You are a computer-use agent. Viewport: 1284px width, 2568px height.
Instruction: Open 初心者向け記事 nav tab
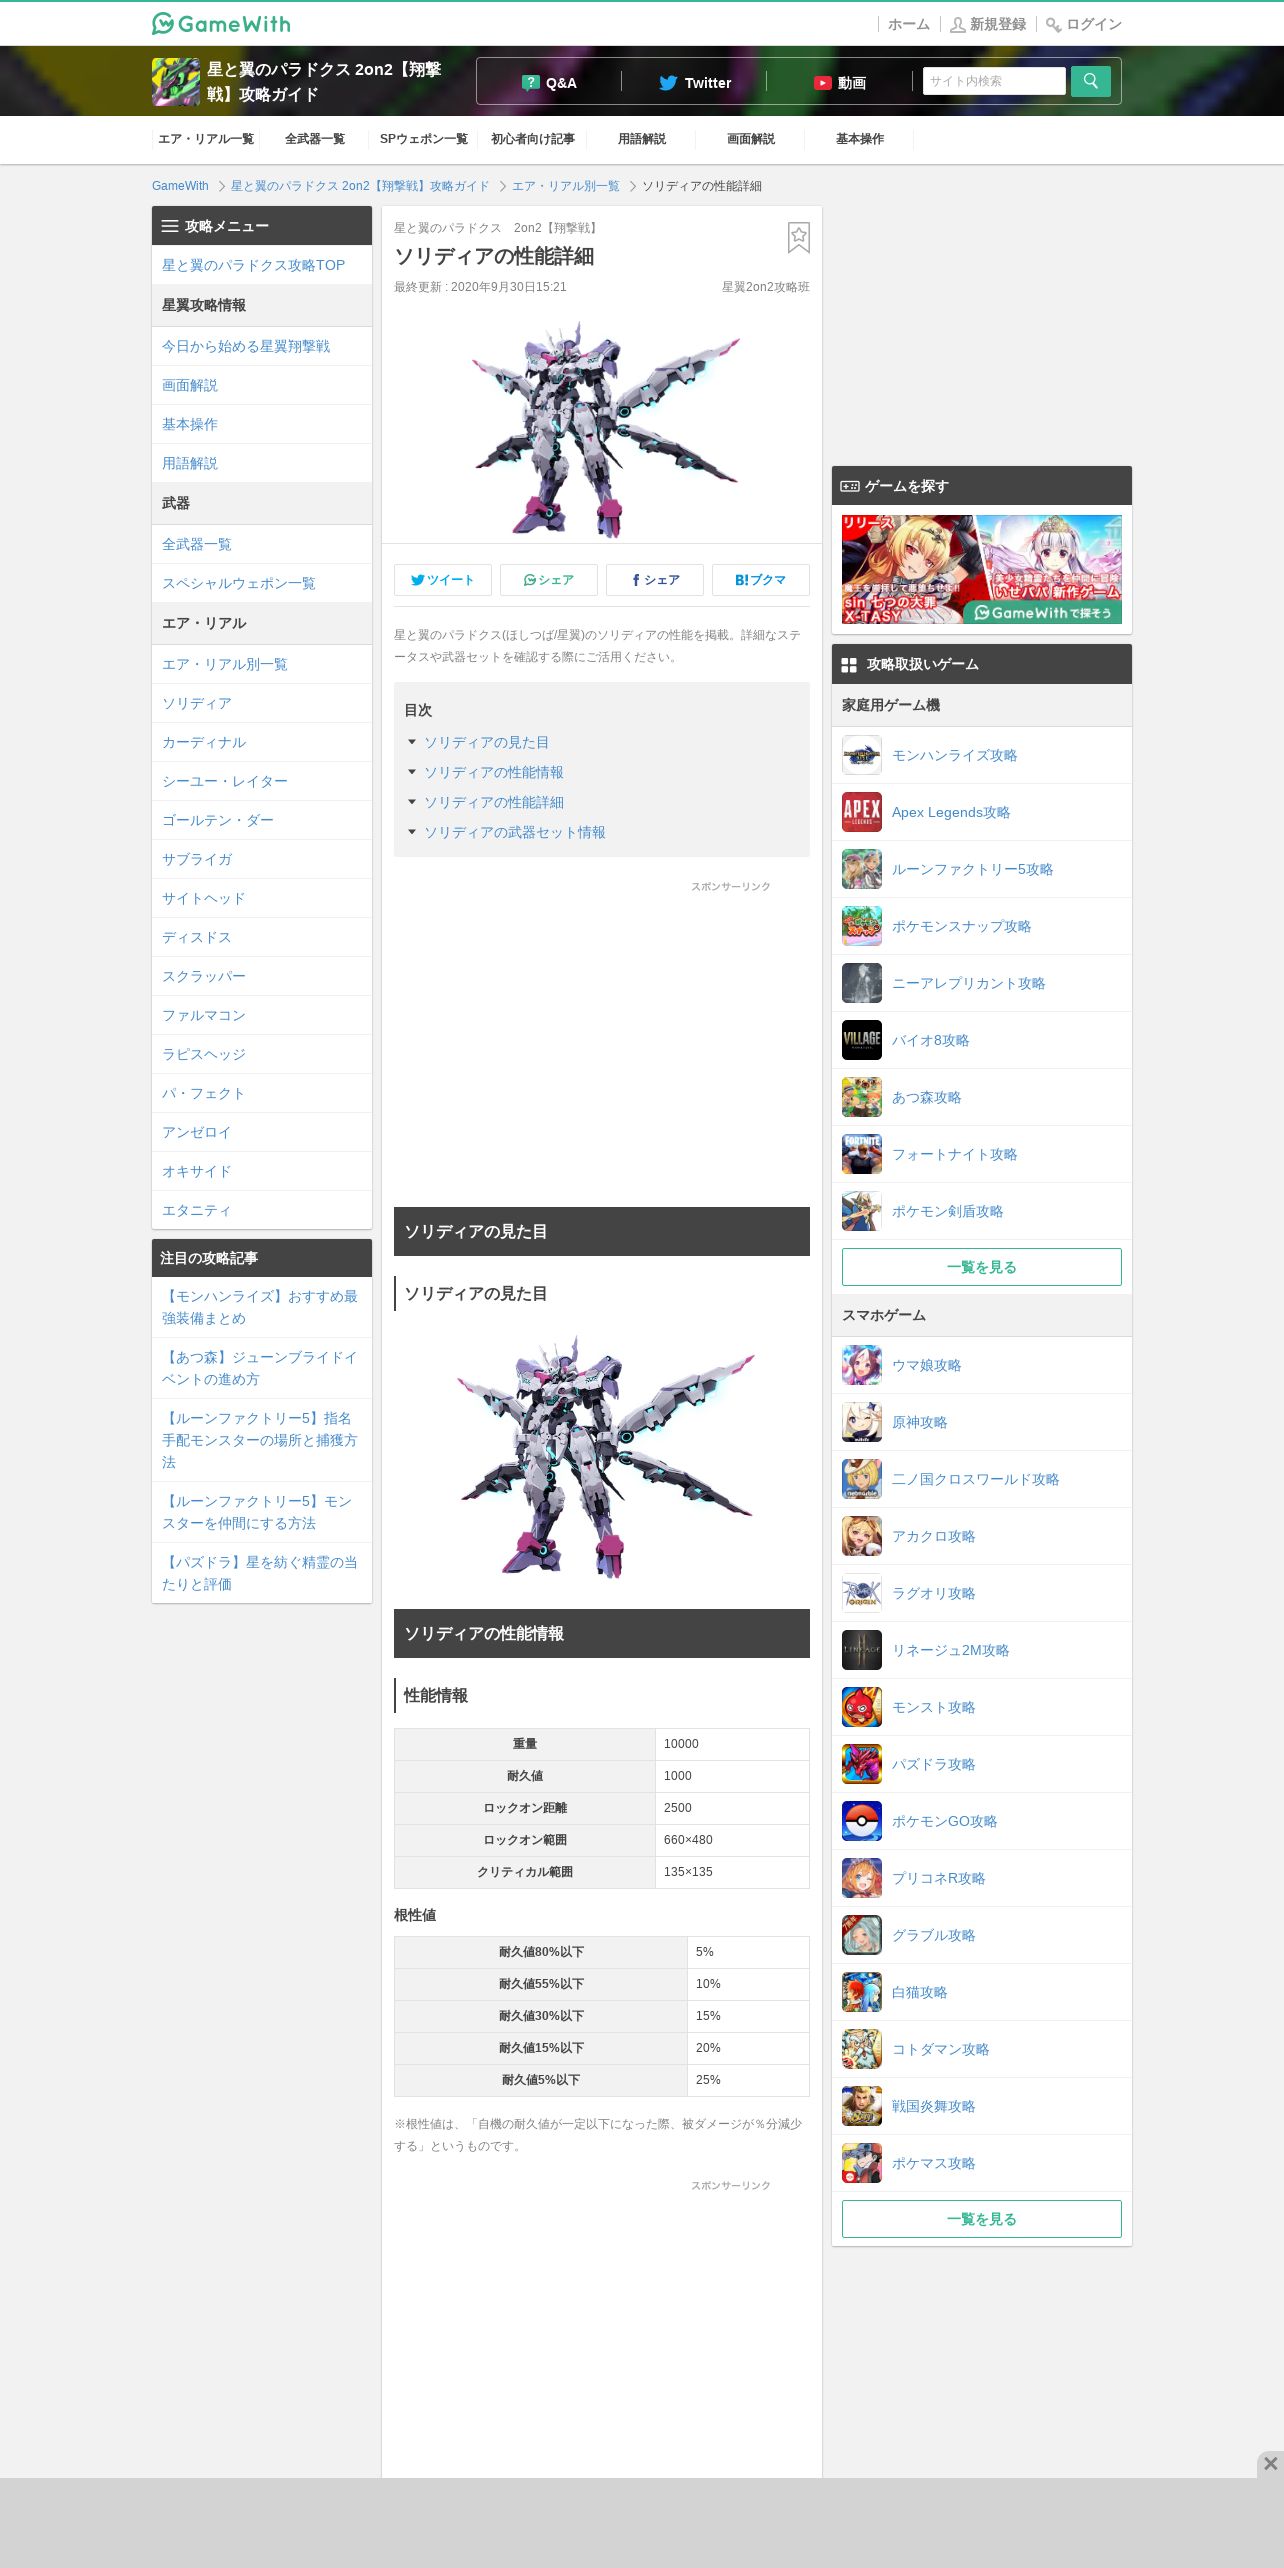533,139
